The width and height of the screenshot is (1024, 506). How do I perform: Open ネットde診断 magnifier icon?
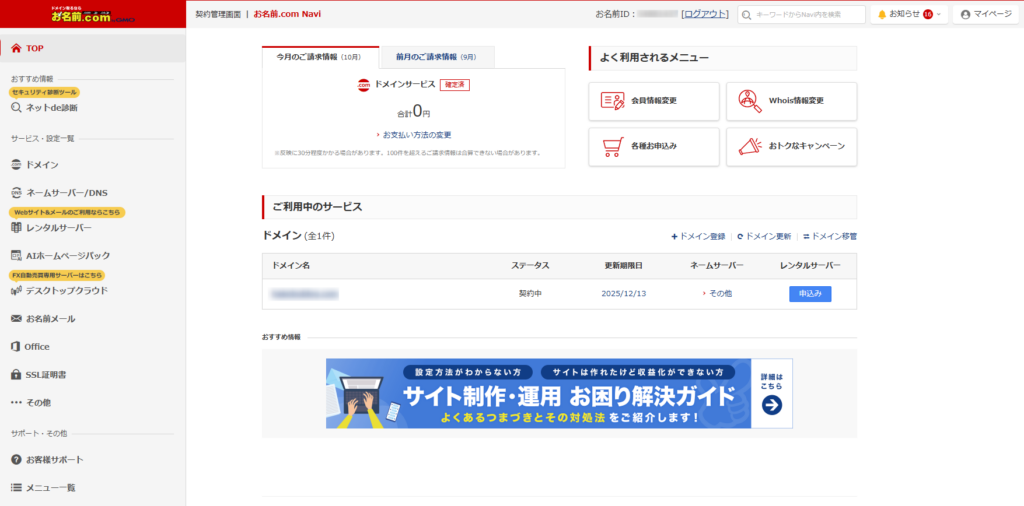pos(16,107)
